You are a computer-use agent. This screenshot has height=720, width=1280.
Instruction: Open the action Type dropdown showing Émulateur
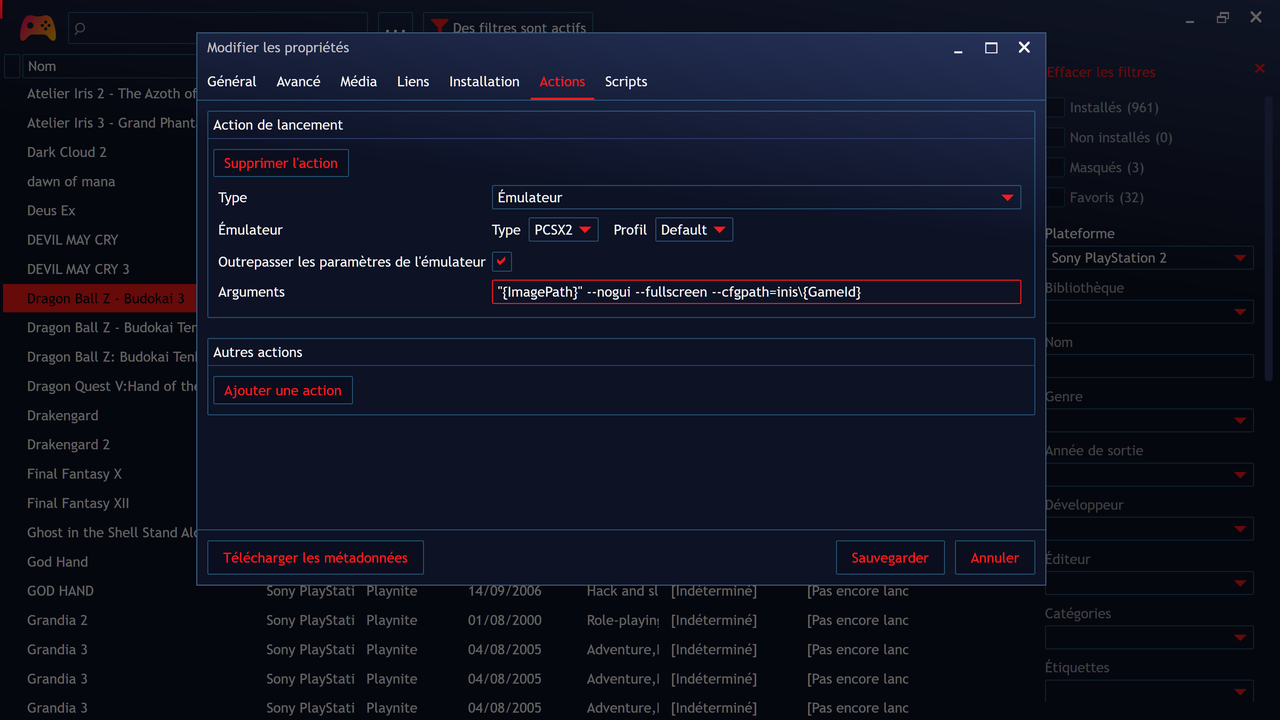tap(756, 197)
